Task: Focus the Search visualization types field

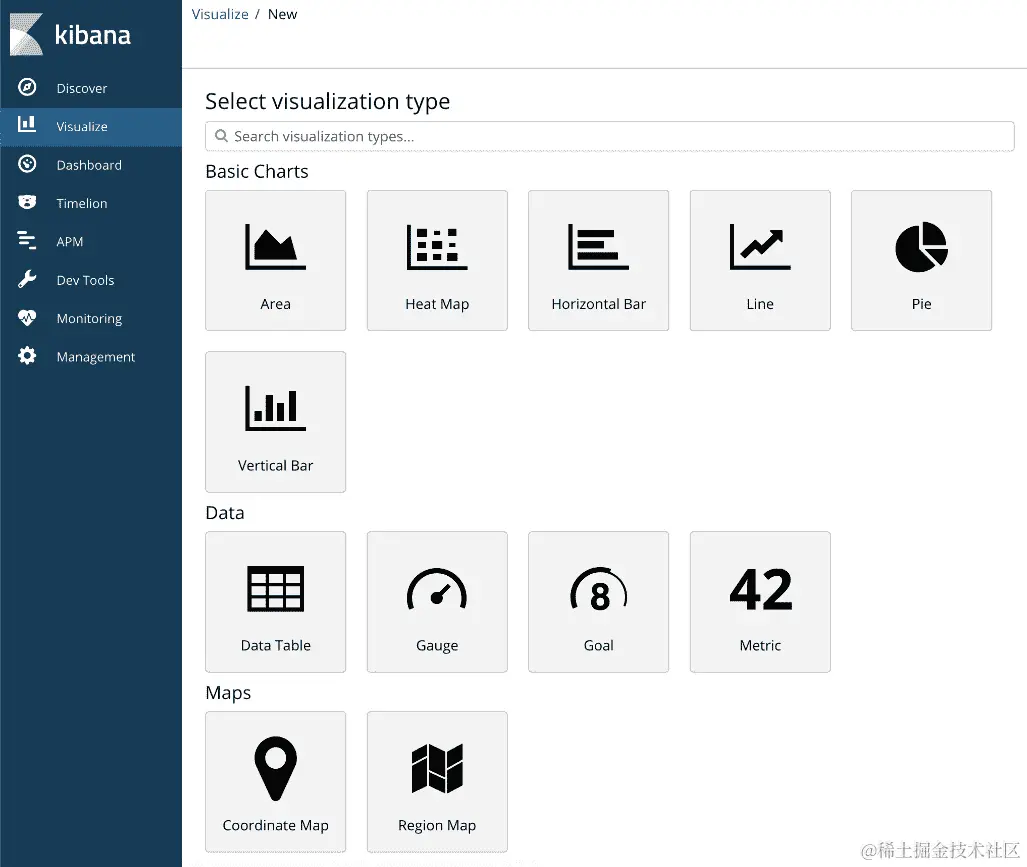Action: pyautogui.click(x=610, y=136)
